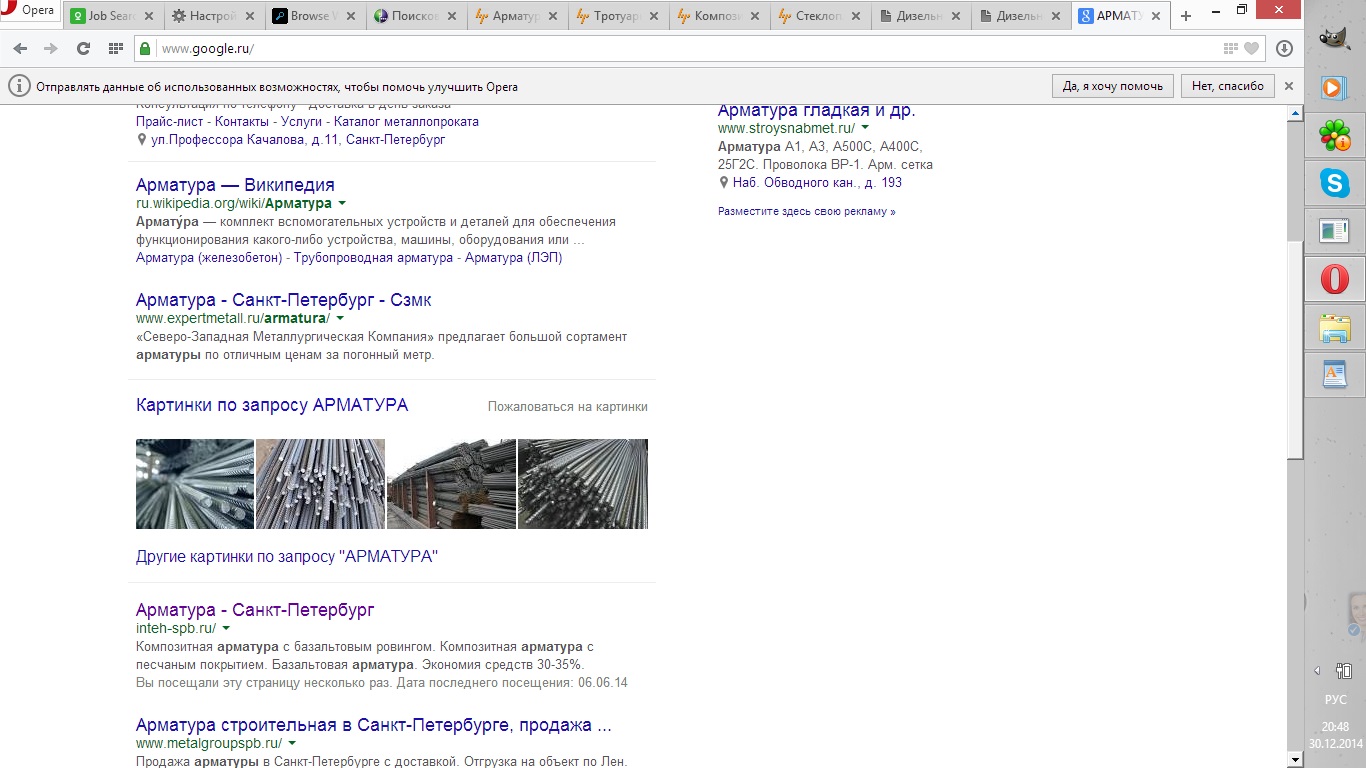Open 'Арматура гладкая и др.' ad
Screen dimensions: 1366x768
(816, 110)
